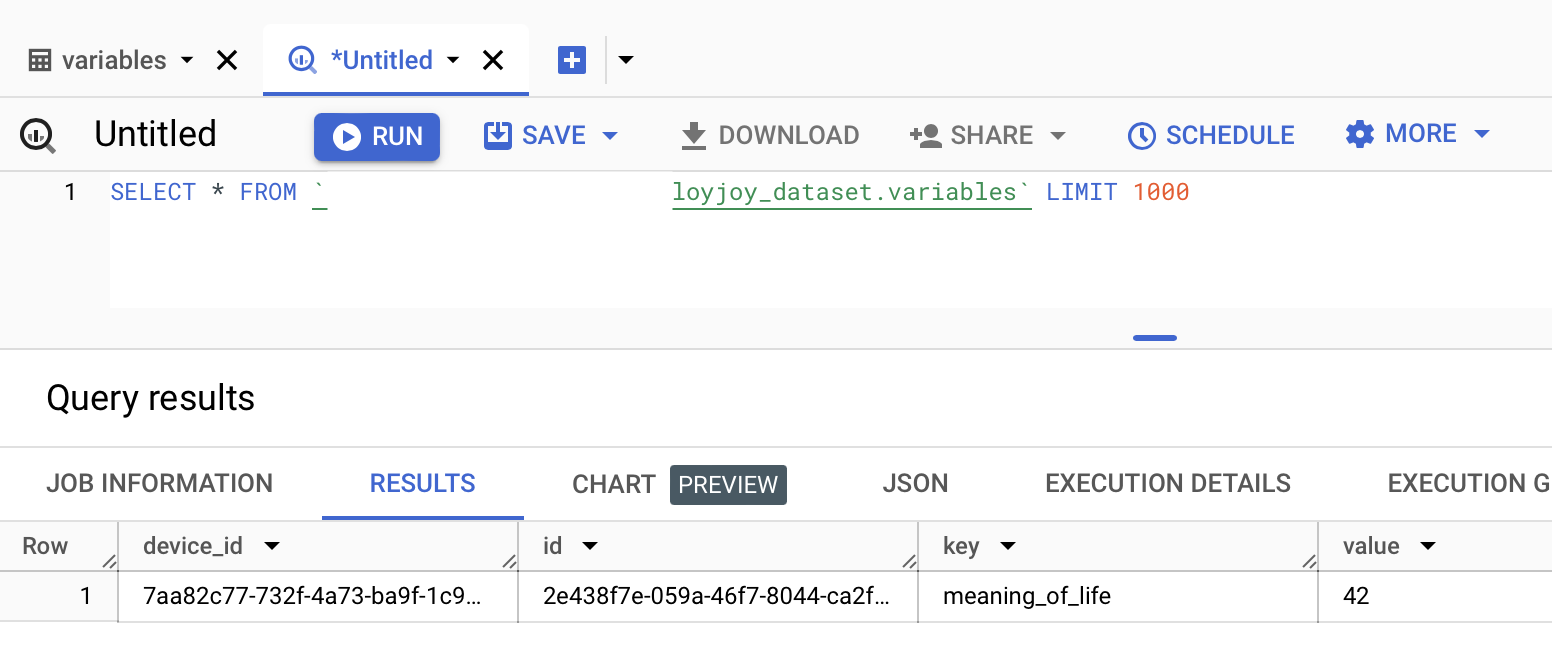Open the key column dropdown arrow
This screenshot has width=1552, height=648.
[x=1007, y=546]
